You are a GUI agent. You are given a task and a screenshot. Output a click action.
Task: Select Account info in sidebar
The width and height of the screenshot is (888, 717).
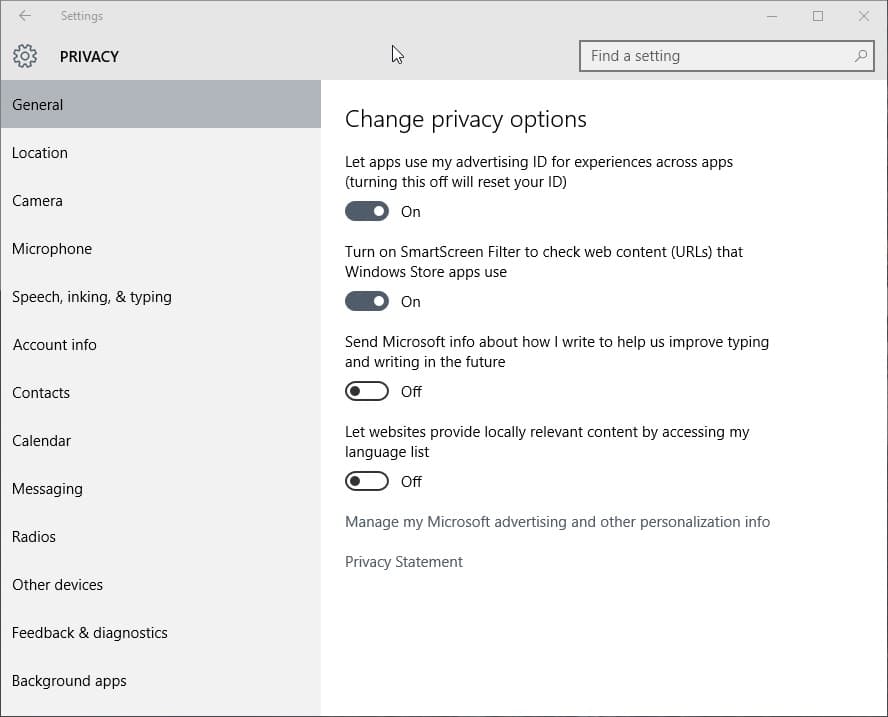point(55,345)
